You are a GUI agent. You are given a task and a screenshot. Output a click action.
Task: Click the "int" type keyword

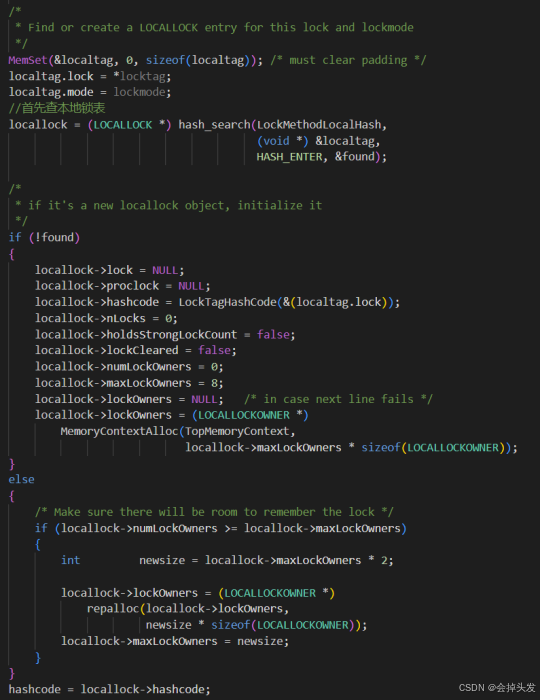click(x=71, y=560)
